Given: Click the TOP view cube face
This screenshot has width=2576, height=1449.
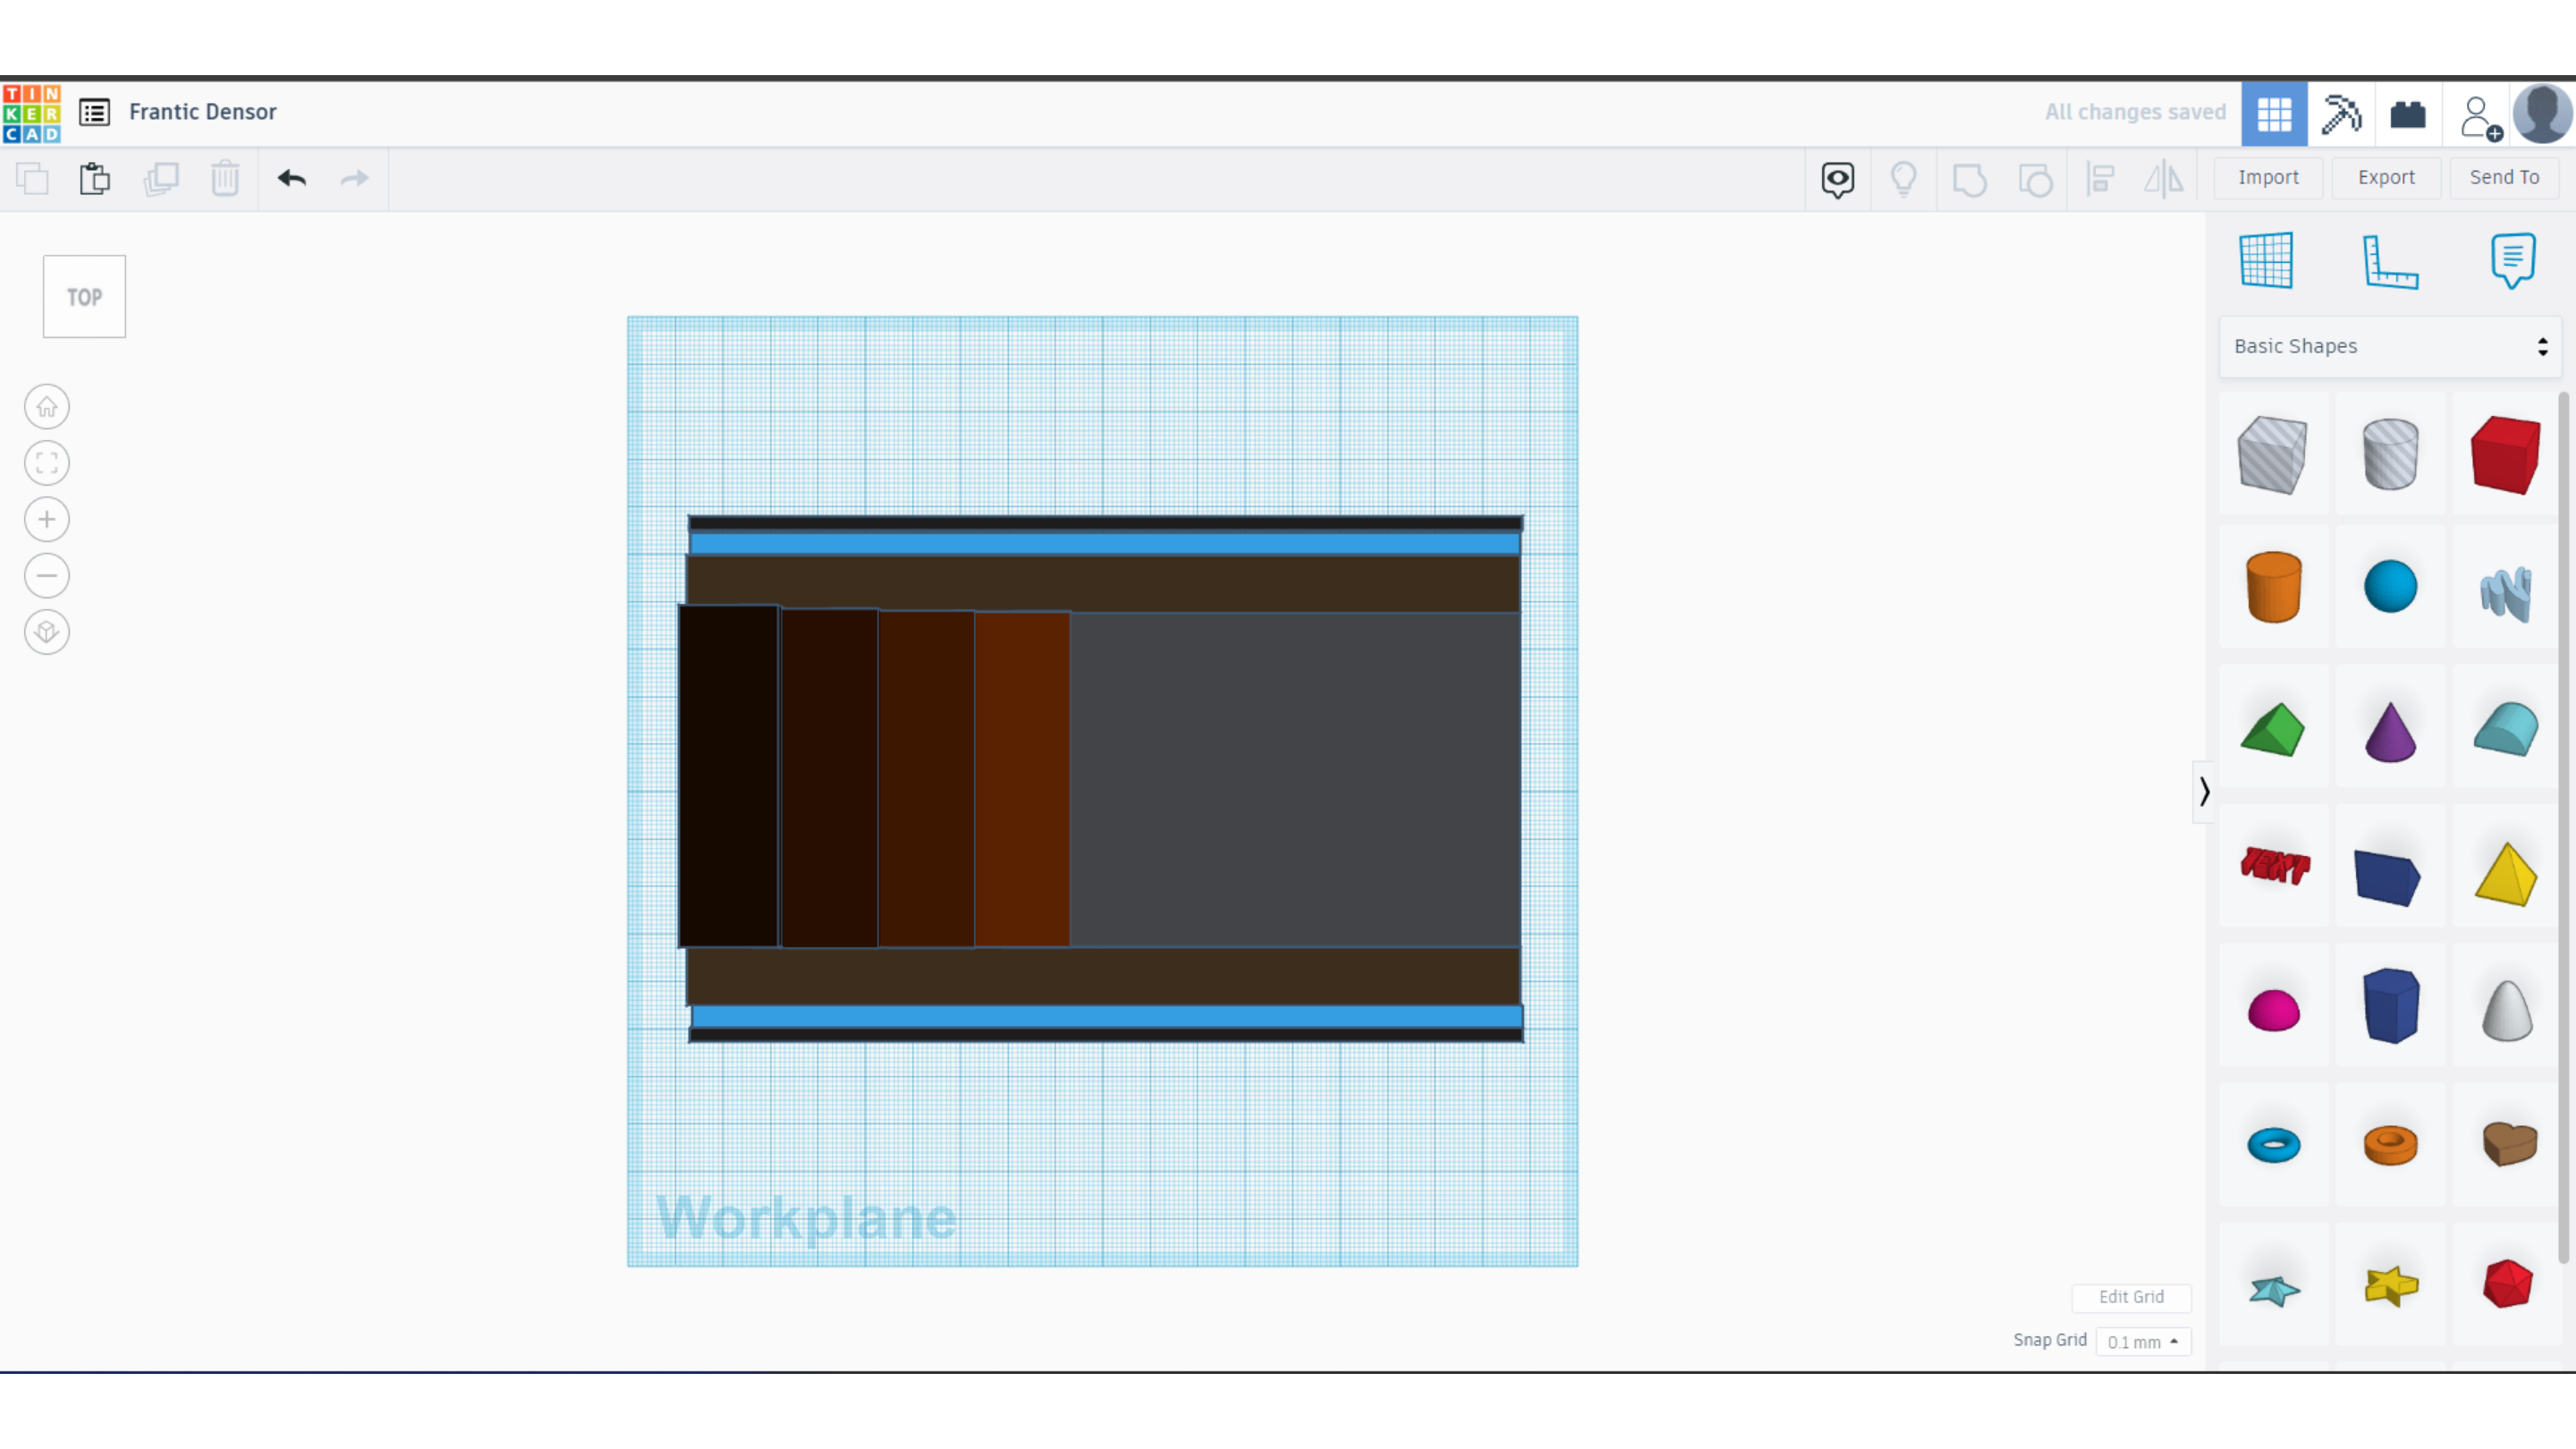Looking at the screenshot, I should click(84, 297).
